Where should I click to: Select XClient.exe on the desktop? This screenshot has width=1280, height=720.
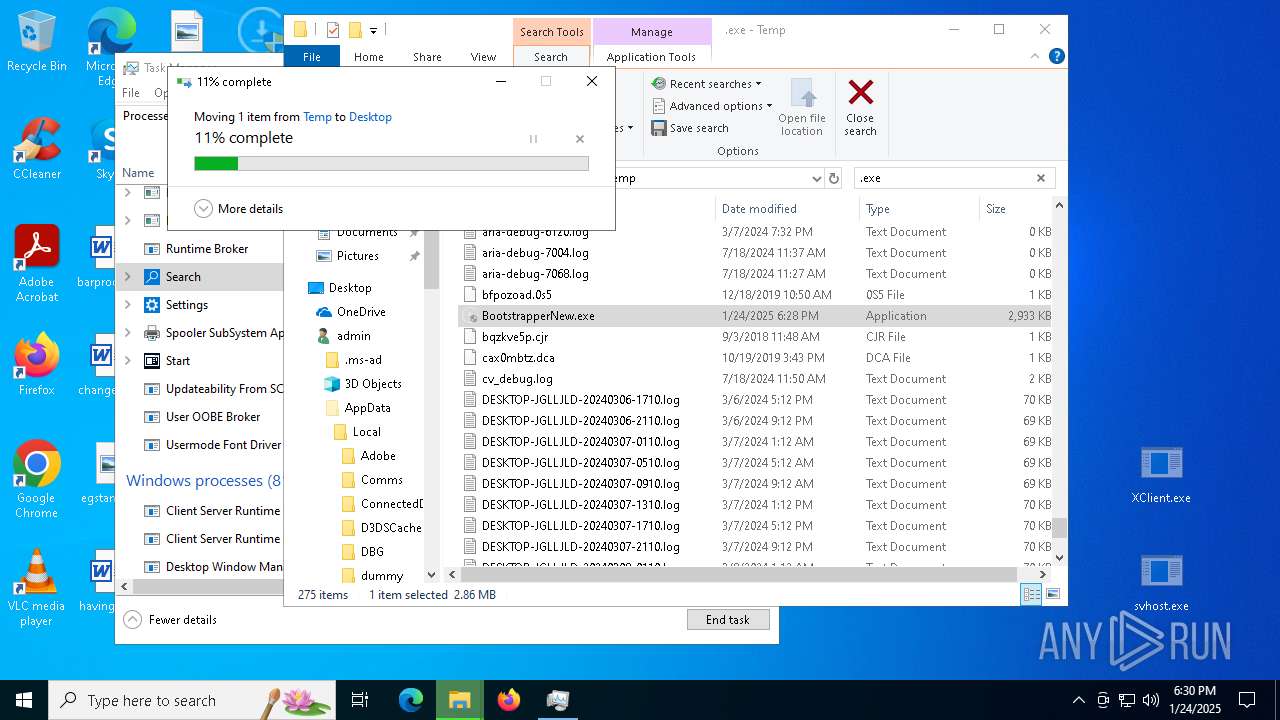[x=1161, y=475]
